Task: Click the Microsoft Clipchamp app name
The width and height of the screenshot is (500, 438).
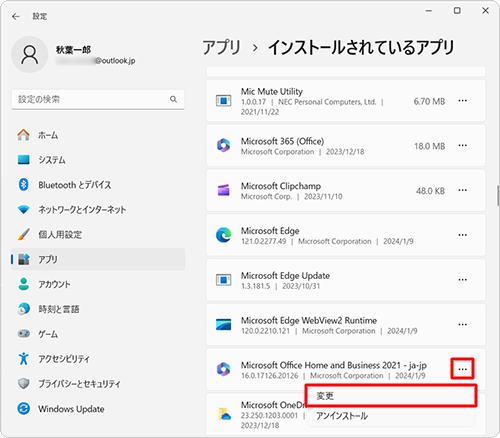Action: (x=281, y=186)
